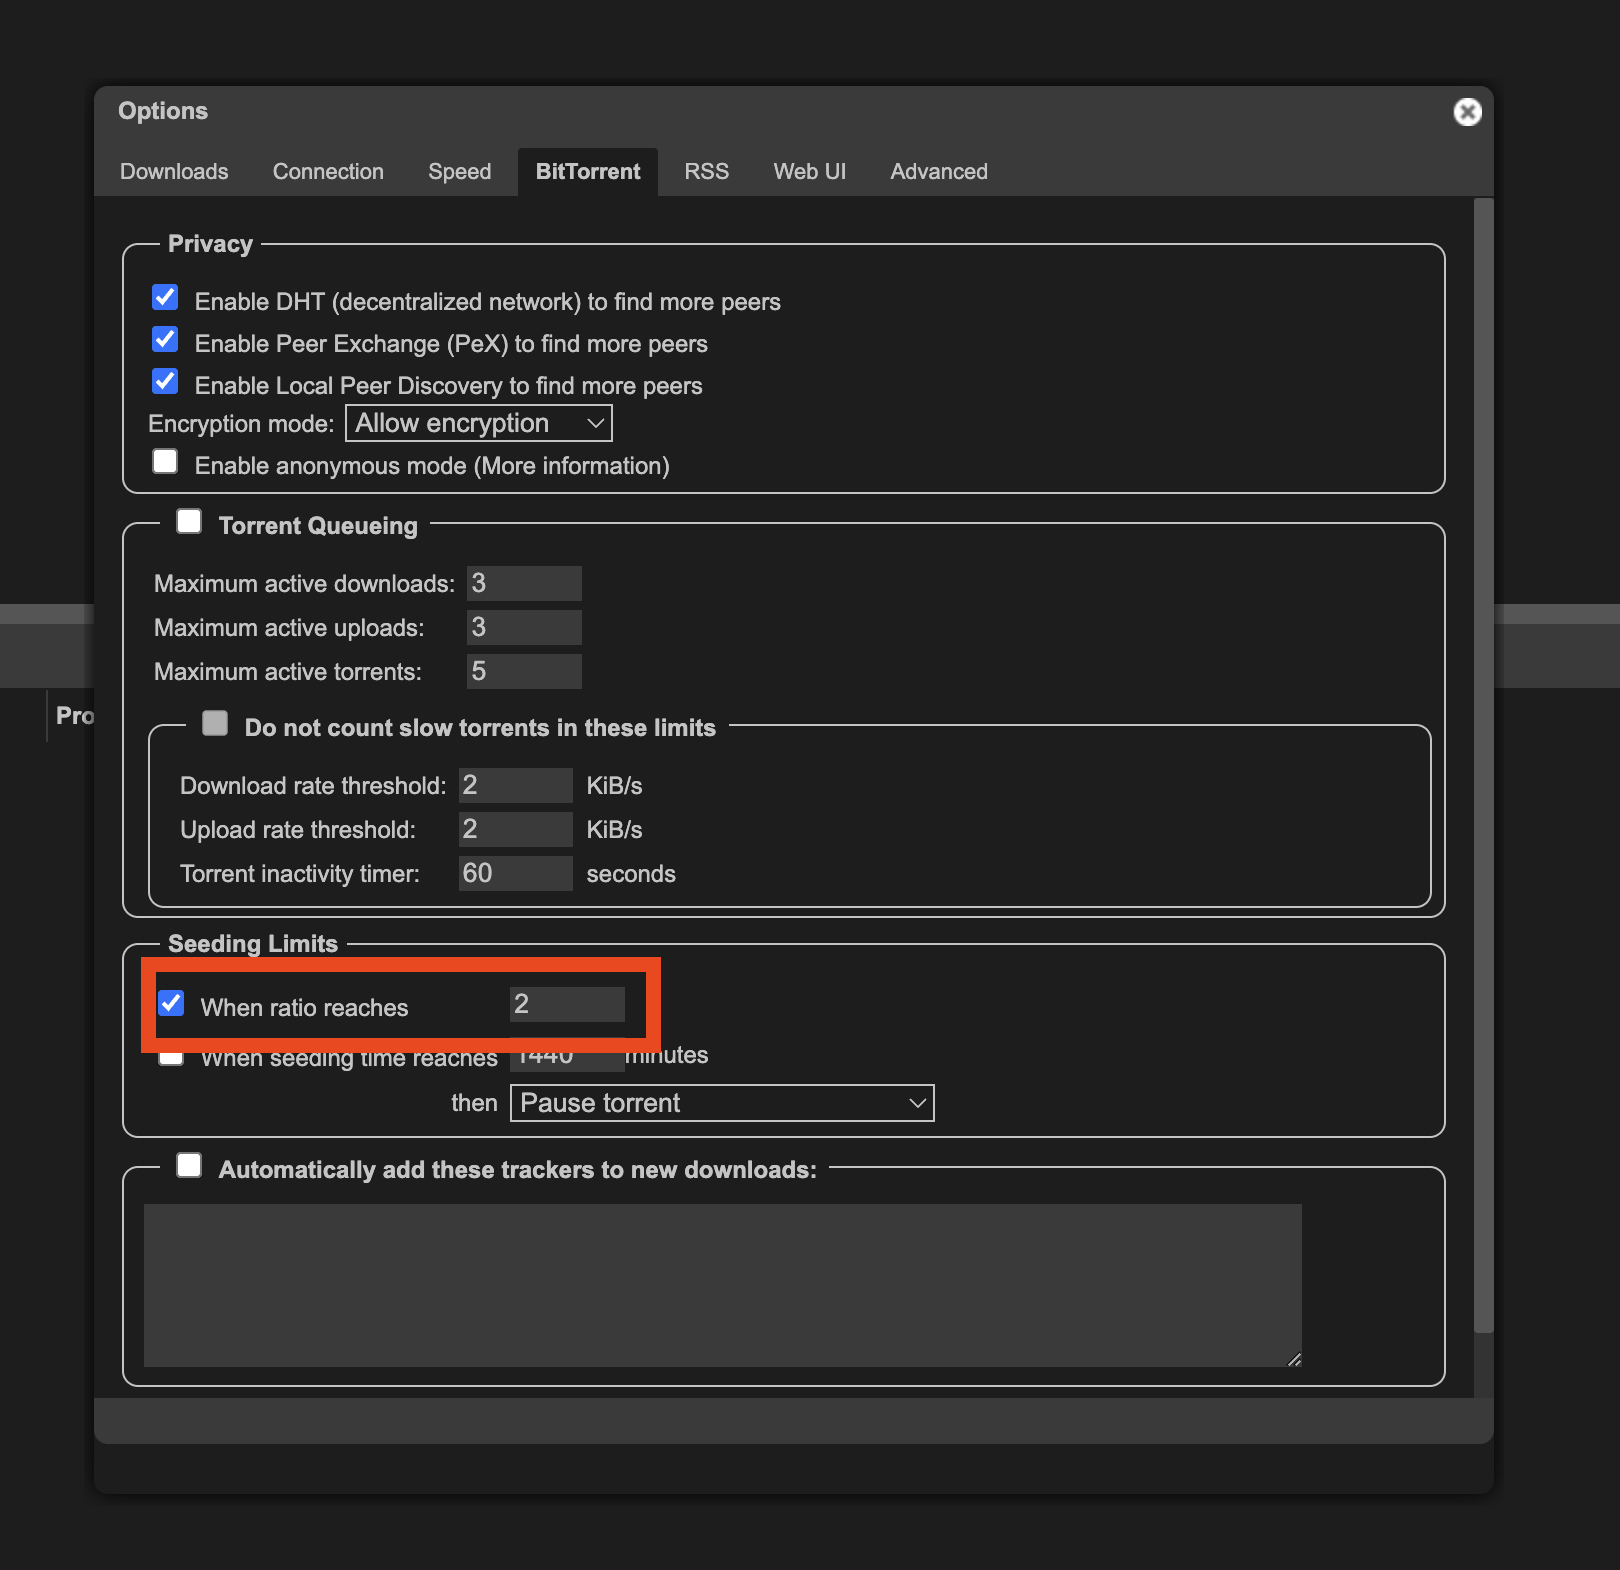This screenshot has width=1620, height=1570.
Task: Uncheck When ratio reaches limit
Action: click(x=171, y=1003)
